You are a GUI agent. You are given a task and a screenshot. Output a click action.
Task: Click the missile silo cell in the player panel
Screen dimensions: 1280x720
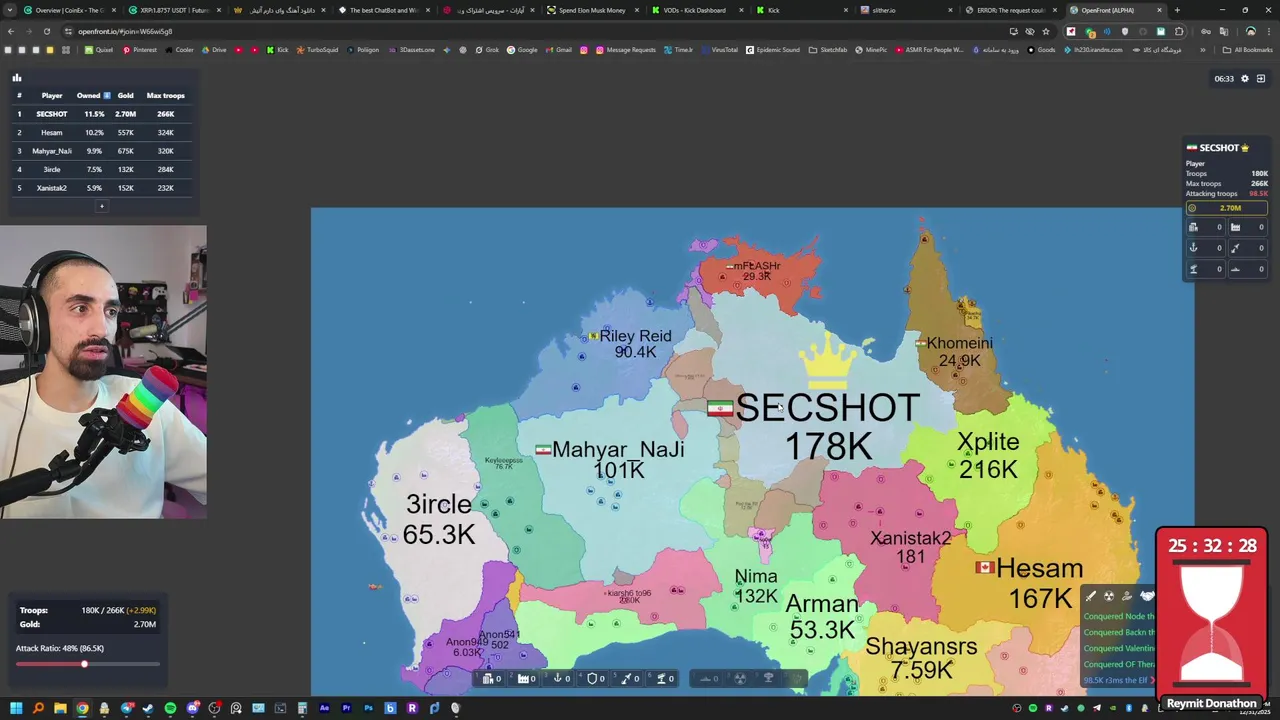[x=1247, y=248]
